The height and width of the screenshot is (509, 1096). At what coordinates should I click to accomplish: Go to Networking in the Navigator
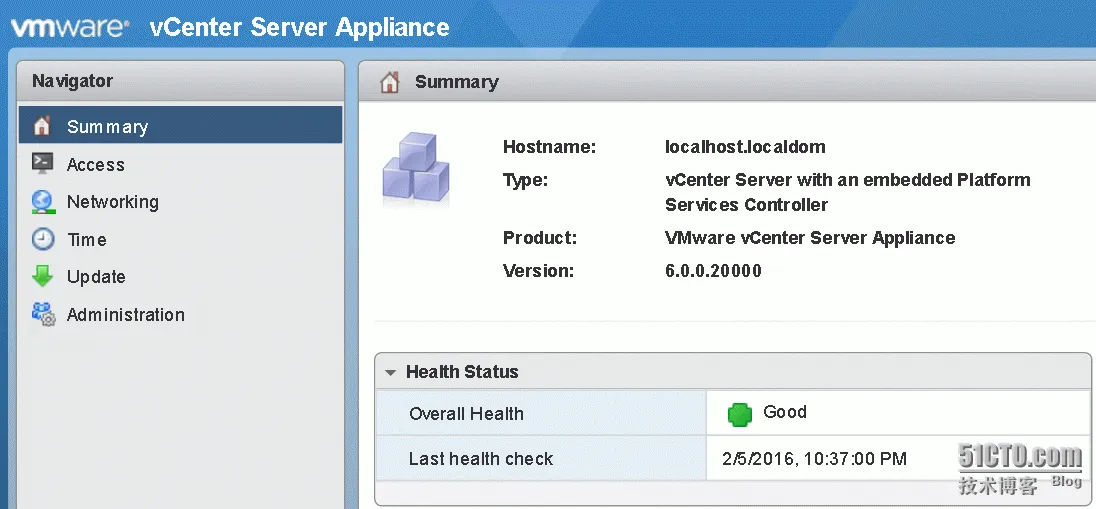[x=180, y=201]
